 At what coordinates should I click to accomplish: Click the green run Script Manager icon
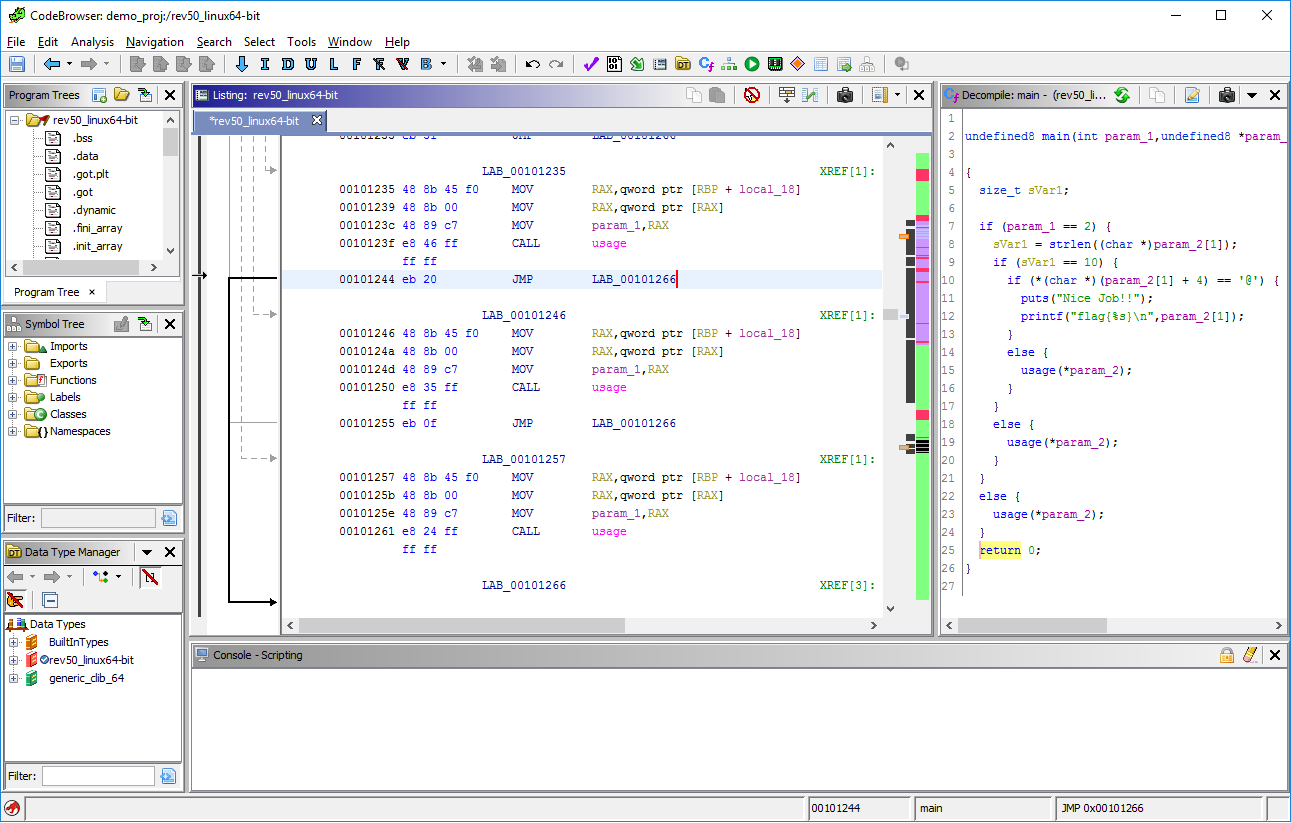click(x=751, y=64)
